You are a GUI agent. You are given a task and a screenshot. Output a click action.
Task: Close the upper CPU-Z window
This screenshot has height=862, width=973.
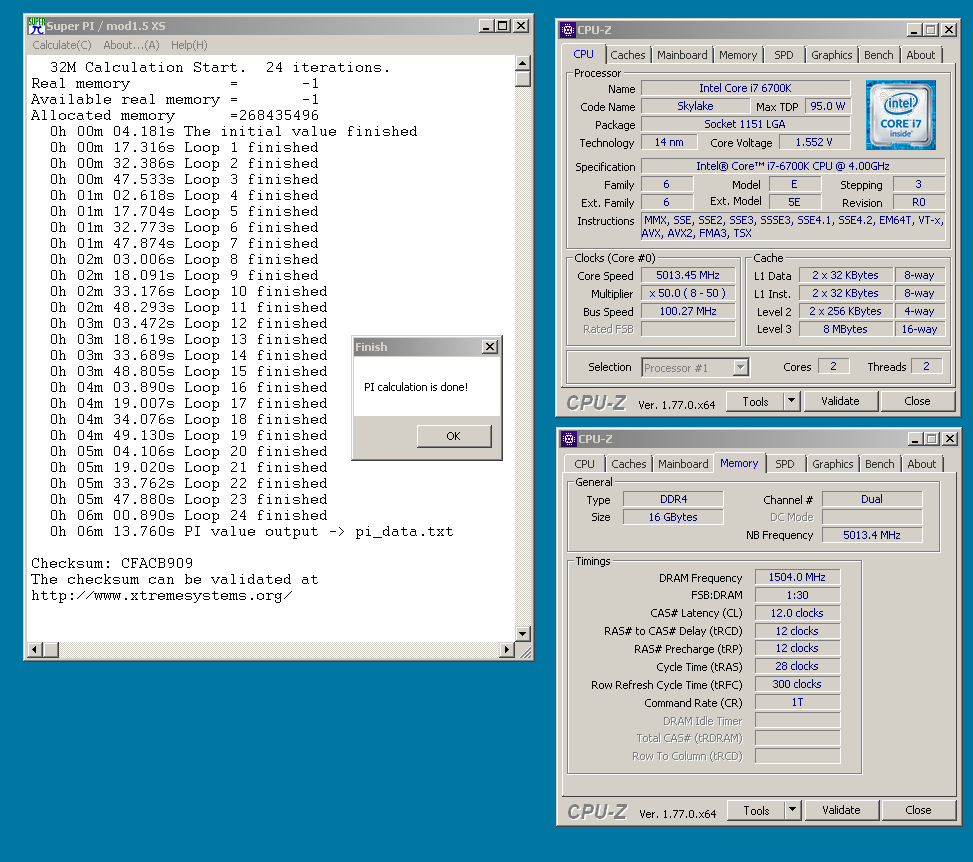click(949, 30)
